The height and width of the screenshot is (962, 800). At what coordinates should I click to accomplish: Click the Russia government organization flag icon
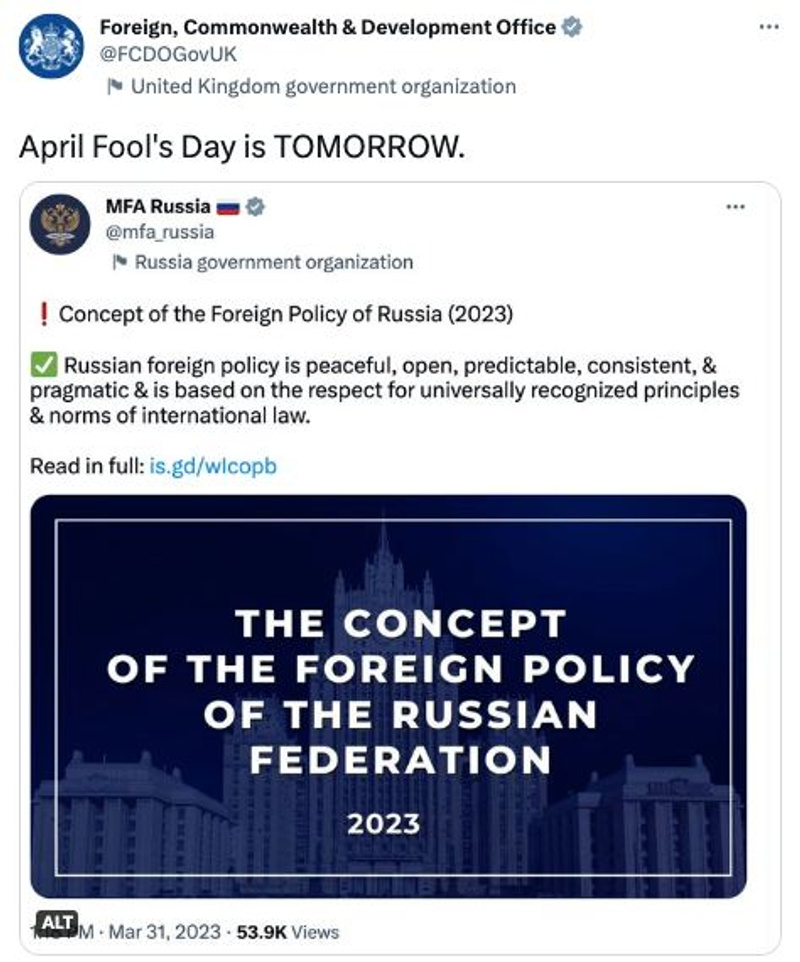point(119,262)
